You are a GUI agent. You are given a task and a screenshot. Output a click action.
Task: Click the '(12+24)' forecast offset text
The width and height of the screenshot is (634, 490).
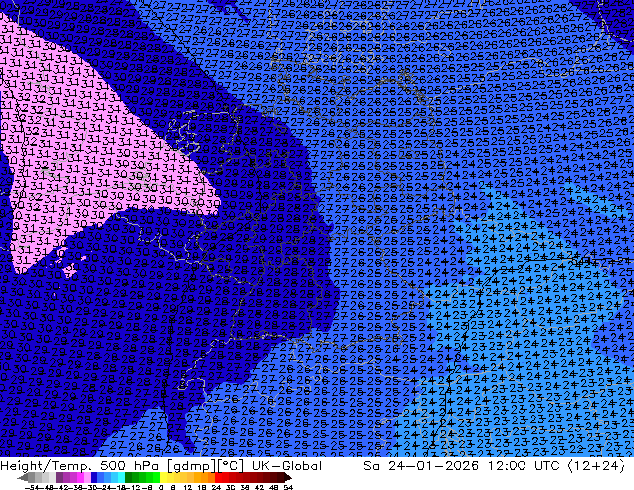(x=597, y=466)
